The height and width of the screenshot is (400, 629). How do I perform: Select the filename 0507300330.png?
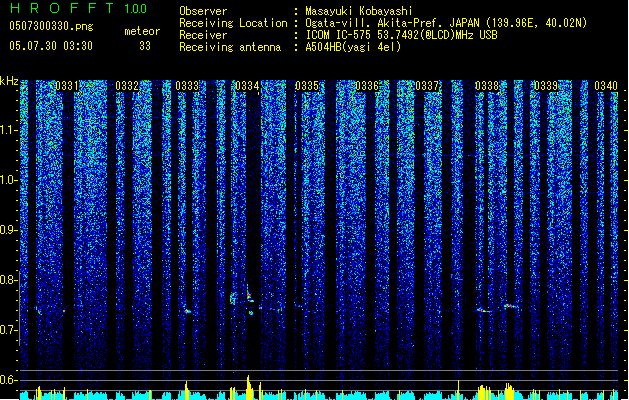(x=51, y=26)
